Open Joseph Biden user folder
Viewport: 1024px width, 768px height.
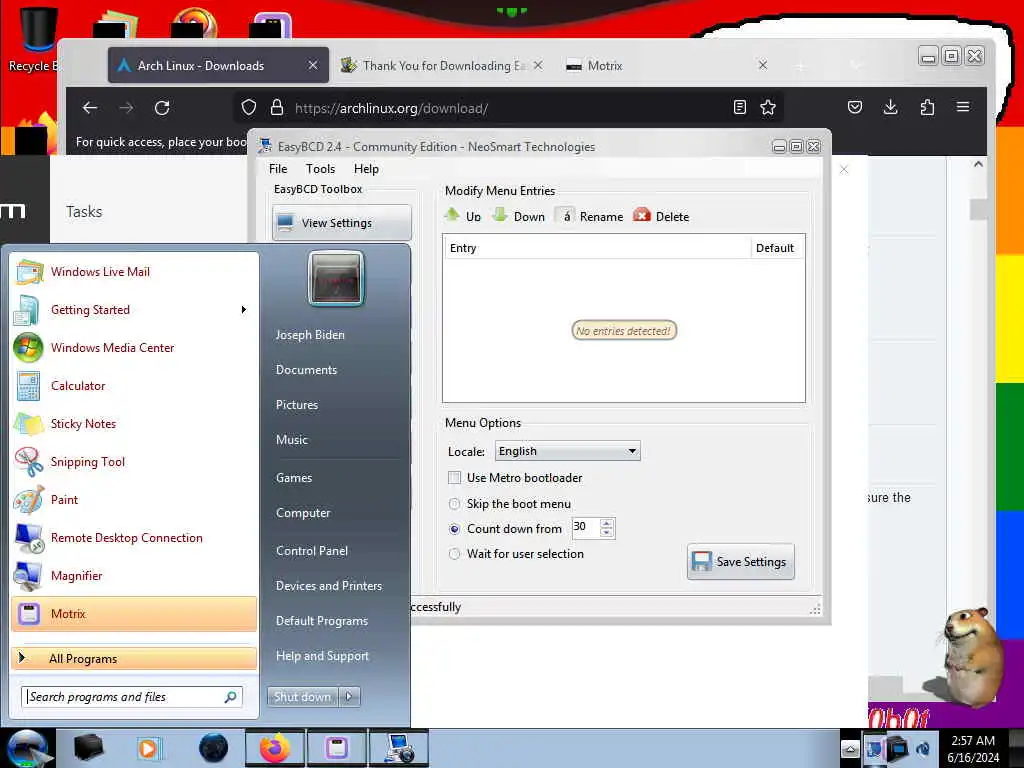coord(310,334)
